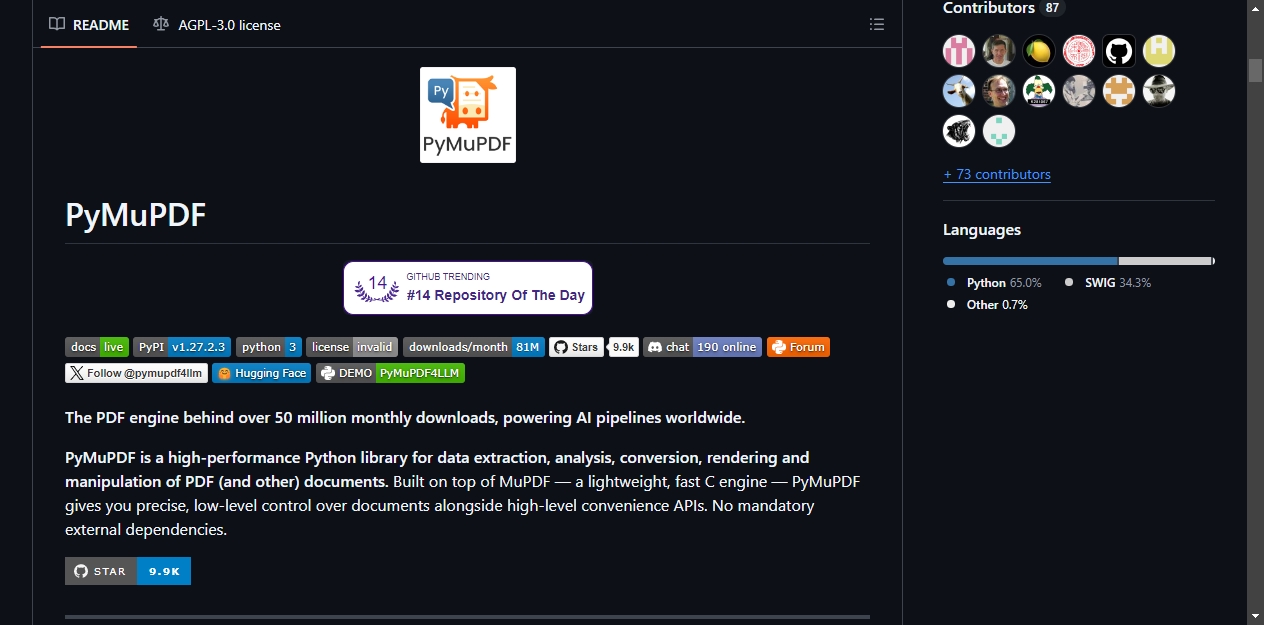This screenshot has width=1264, height=625.
Task: Open the PyPI v1.27.2.3 badge
Action: tap(182, 347)
